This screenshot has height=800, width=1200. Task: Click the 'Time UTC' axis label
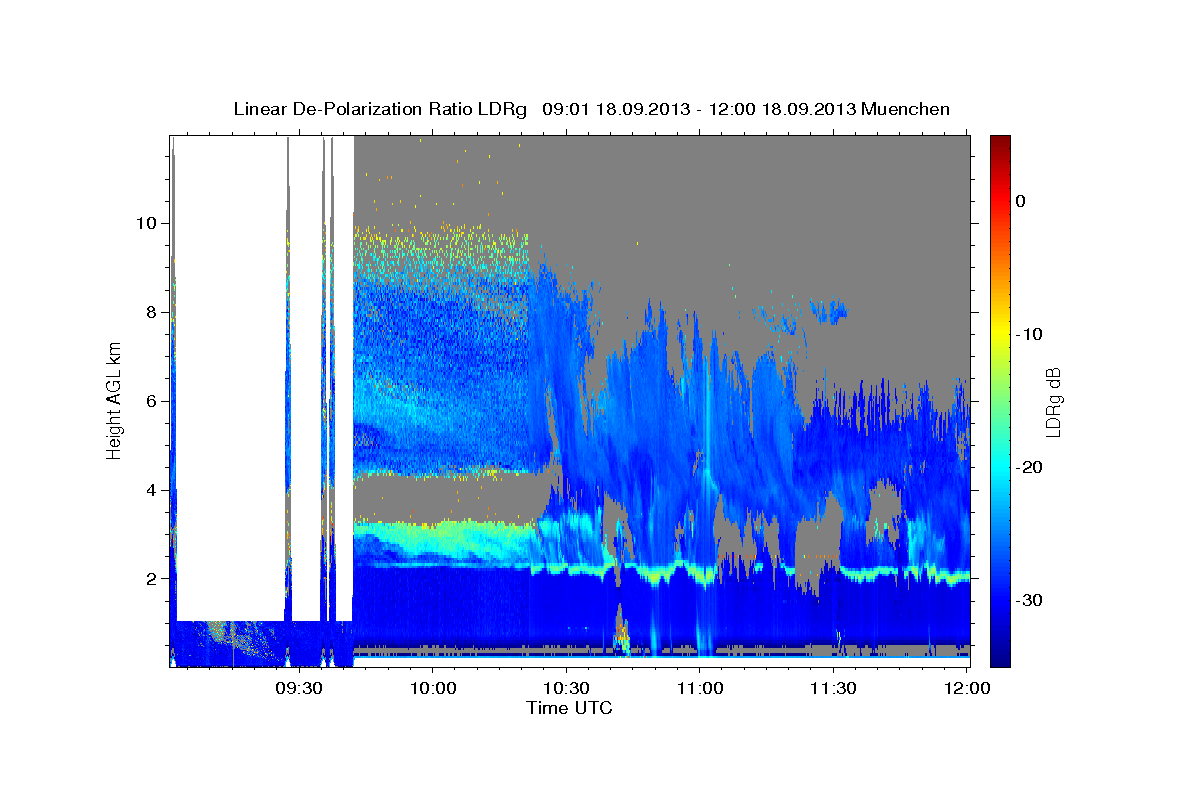(569, 708)
